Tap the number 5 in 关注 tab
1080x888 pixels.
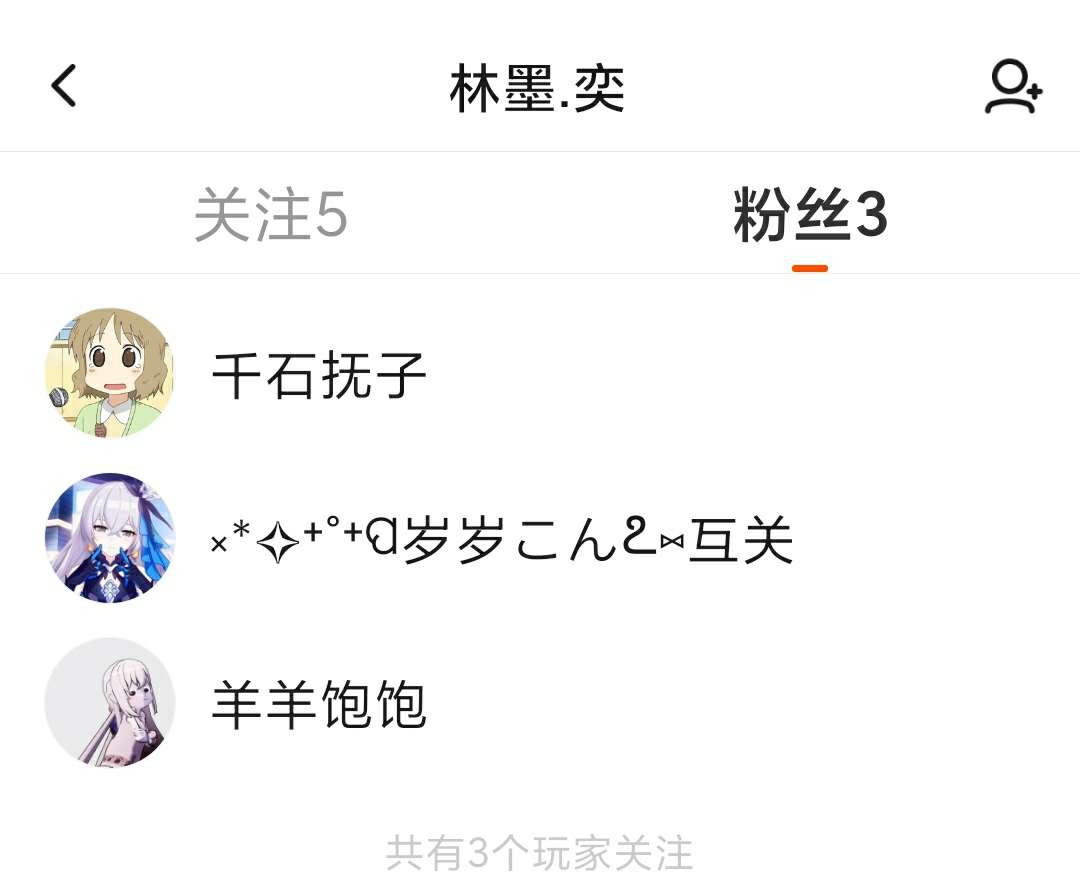coord(331,215)
